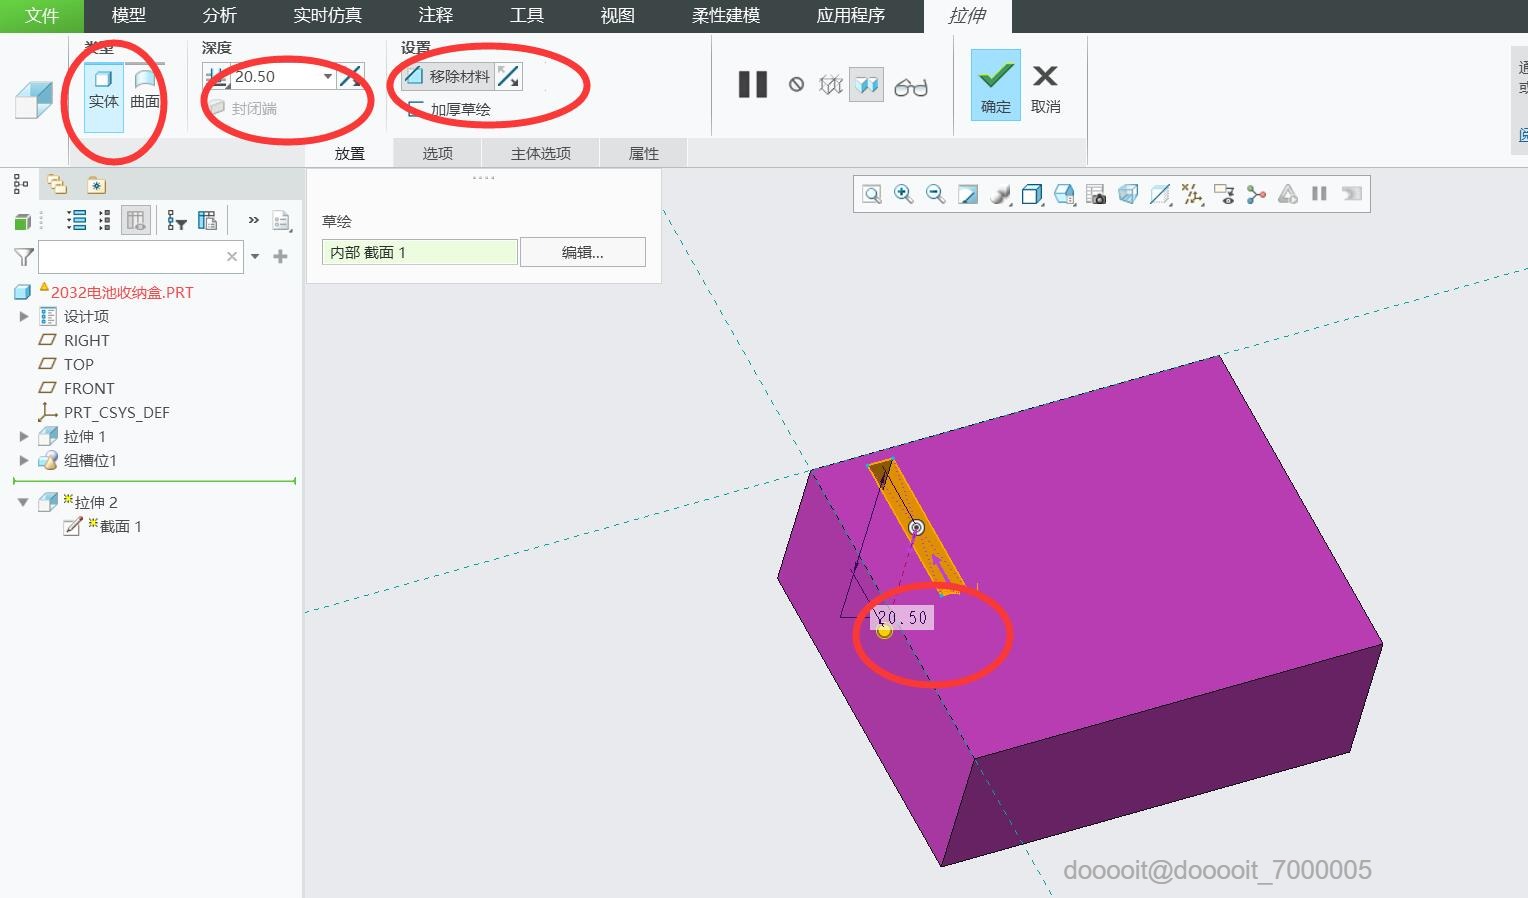The image size is (1528, 898).
Task: Toggle 移除材料 remove material
Action: (447, 76)
